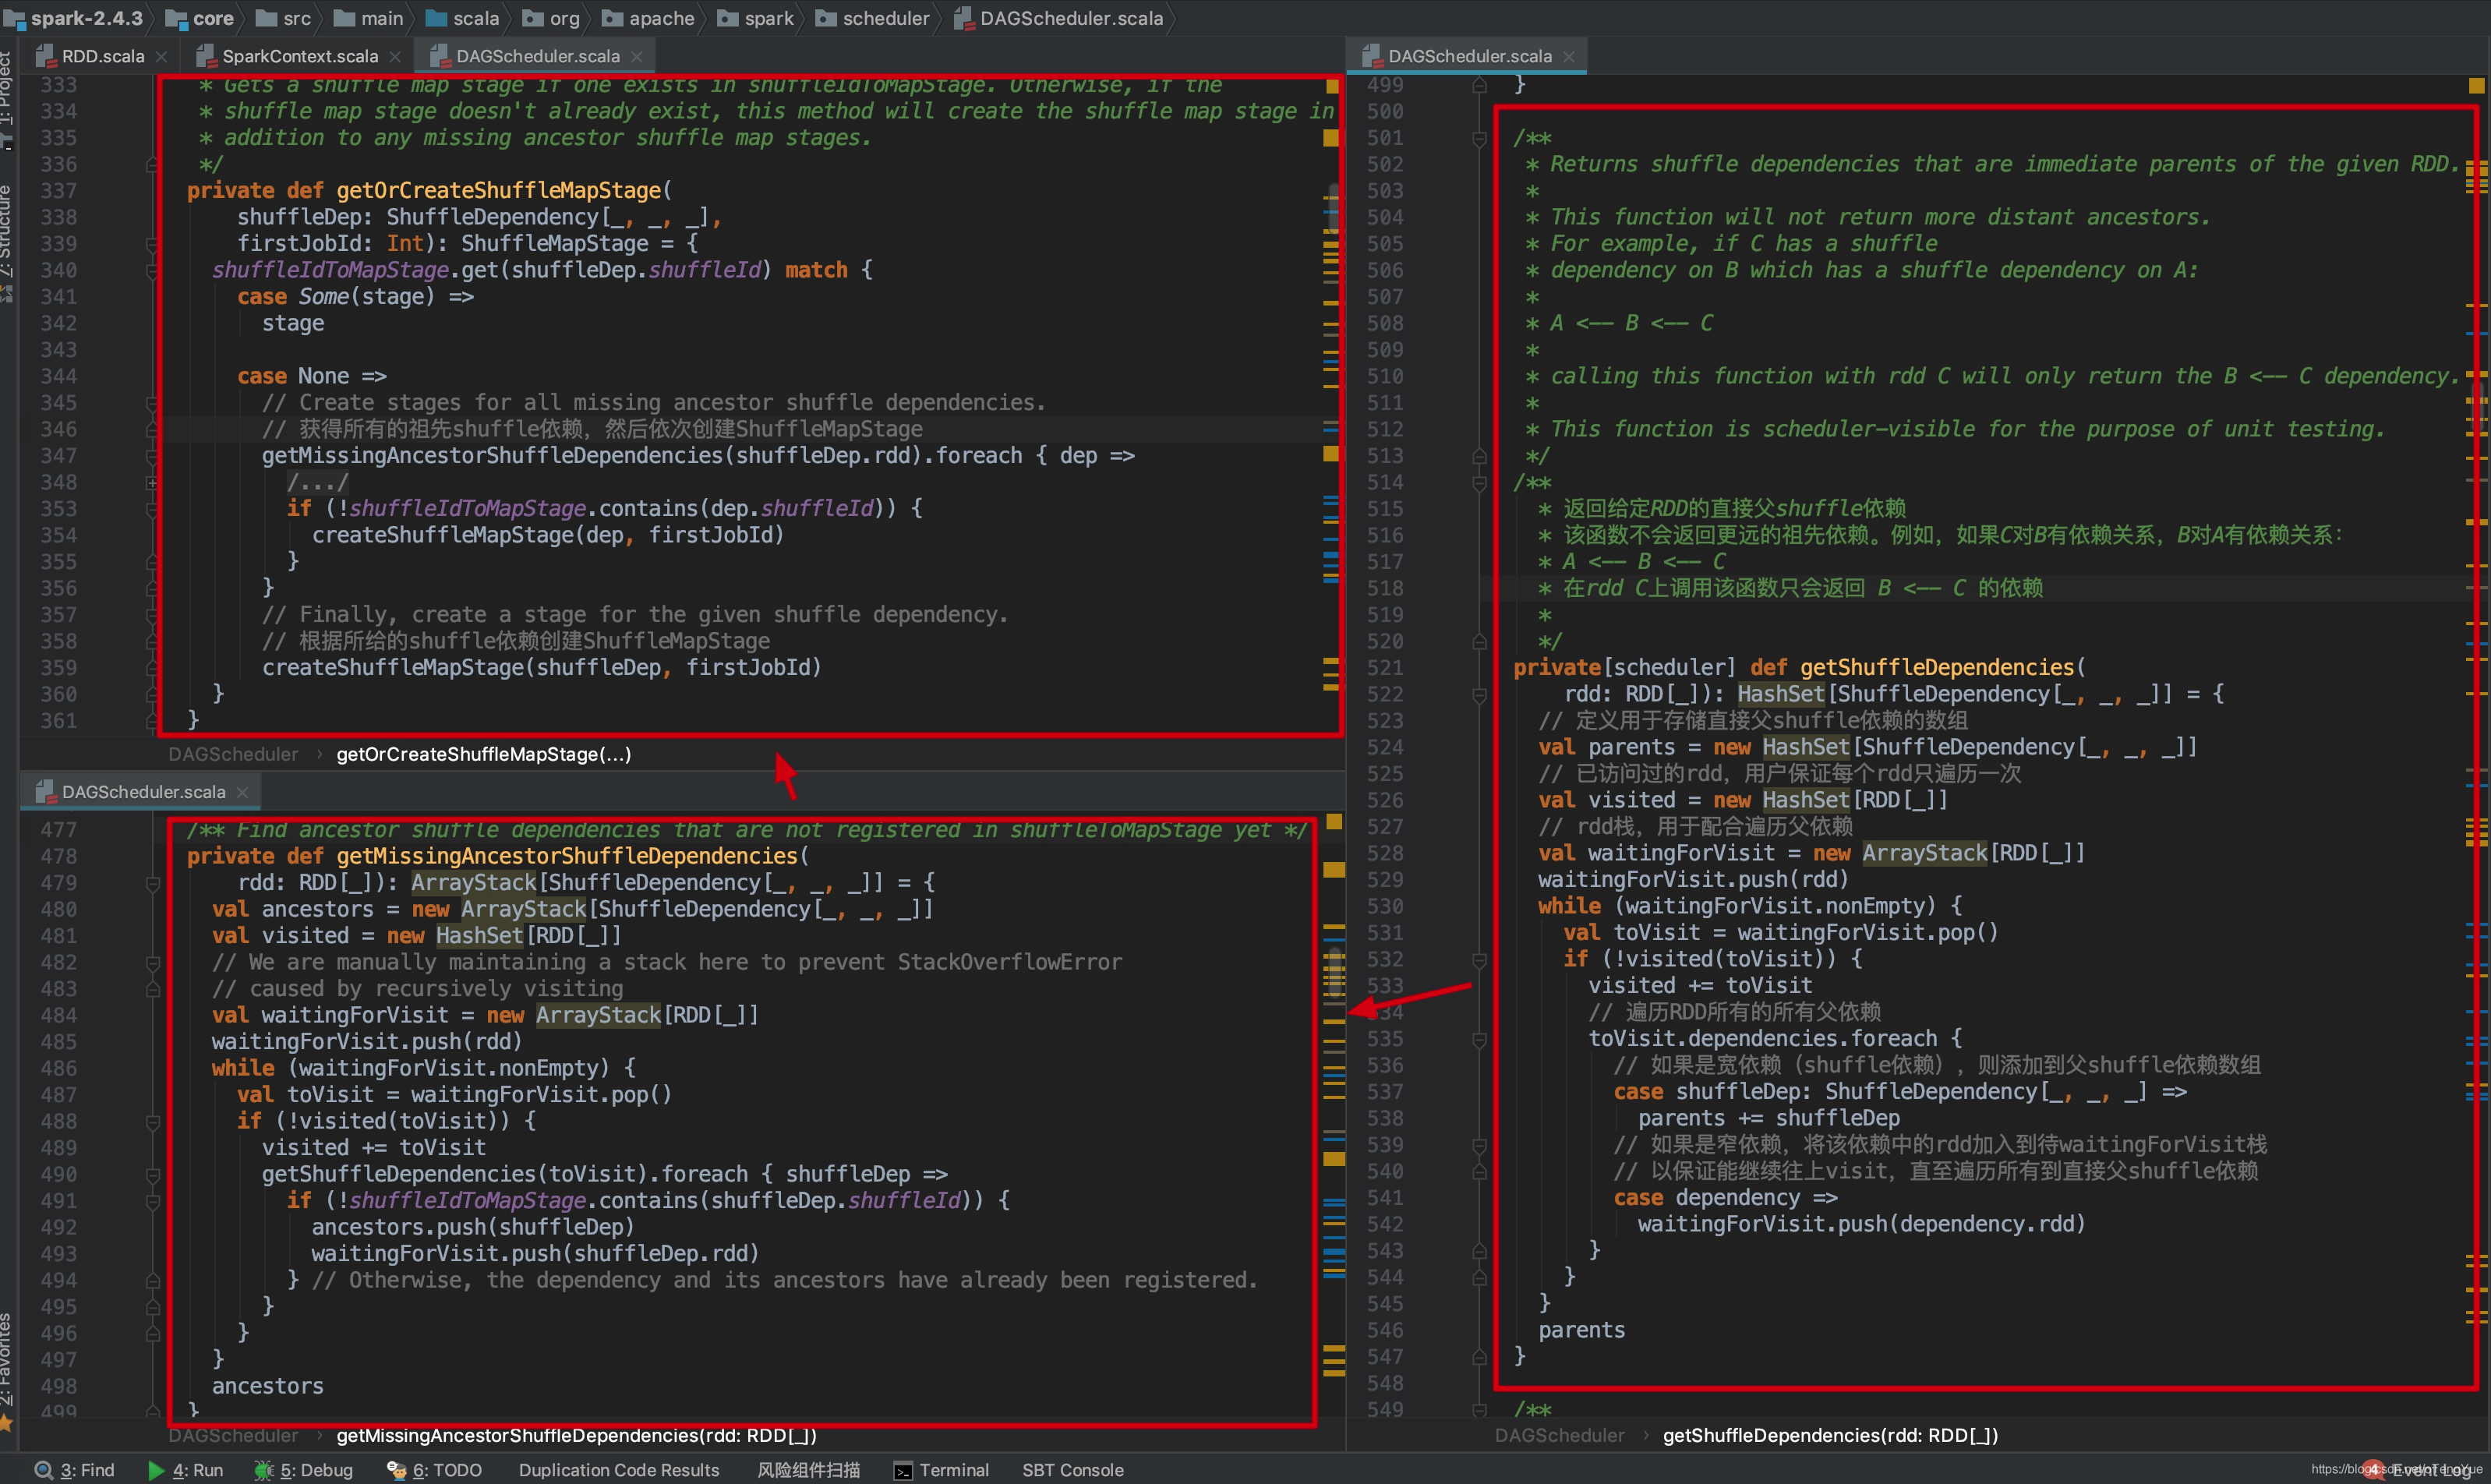2491x1484 pixels.
Task: Open the Debug tool window
Action: [x=304, y=1470]
